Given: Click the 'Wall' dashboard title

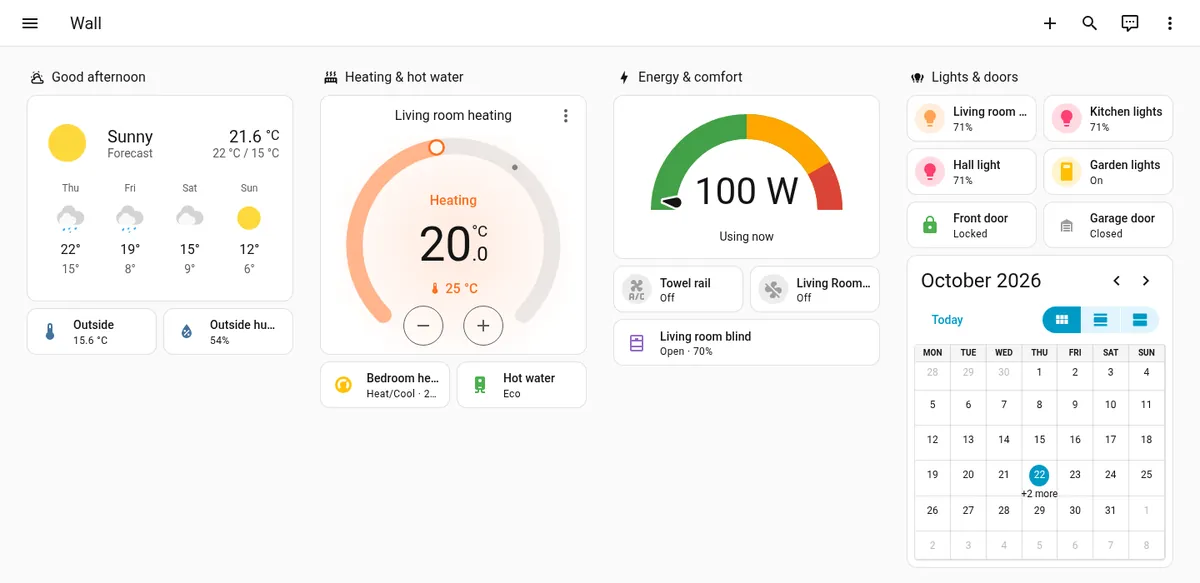Looking at the screenshot, I should coord(86,23).
